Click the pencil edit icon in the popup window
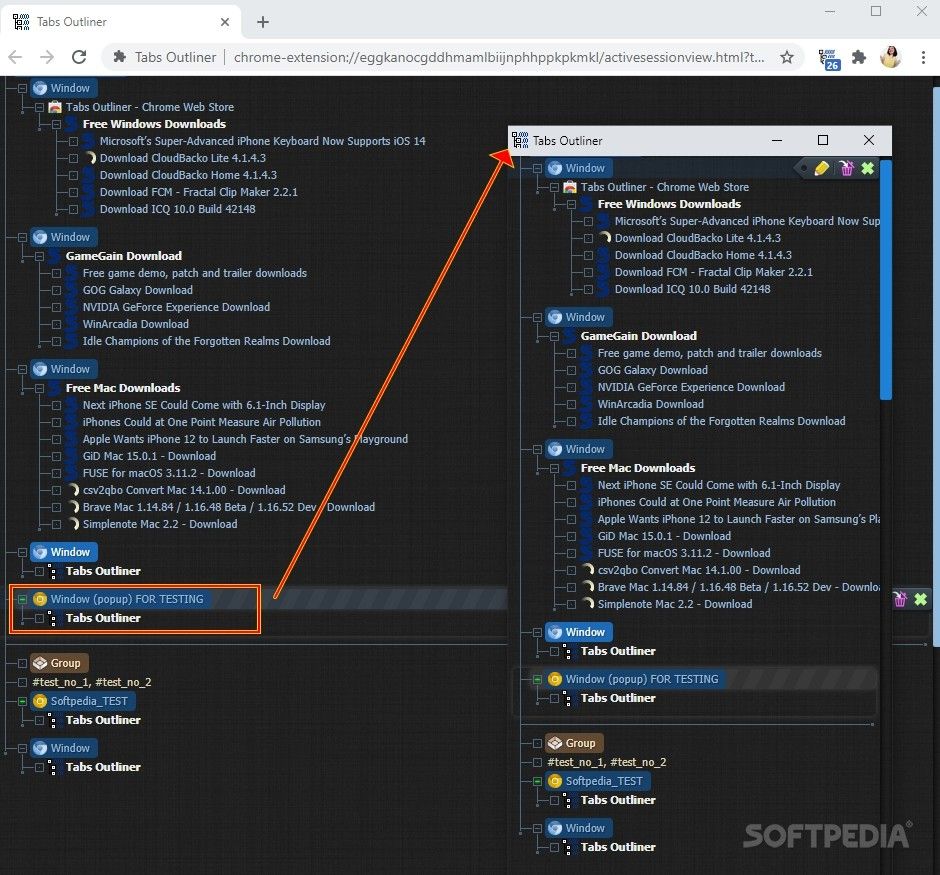The width and height of the screenshot is (940, 875). (822, 168)
